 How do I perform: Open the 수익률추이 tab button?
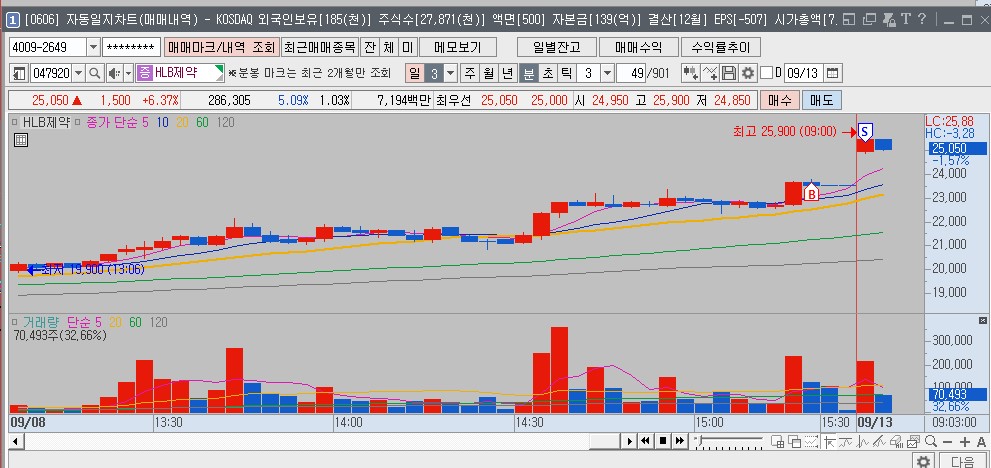(x=720, y=47)
